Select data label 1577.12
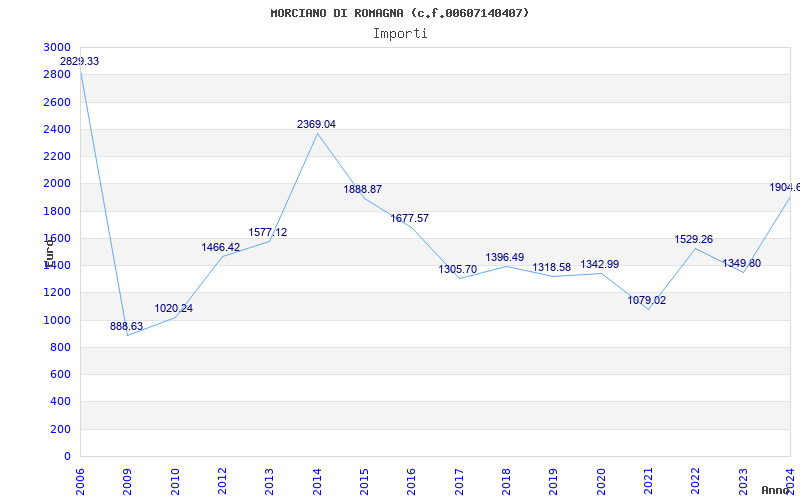Image resolution: width=800 pixels, height=500 pixels. pyautogui.click(x=268, y=233)
